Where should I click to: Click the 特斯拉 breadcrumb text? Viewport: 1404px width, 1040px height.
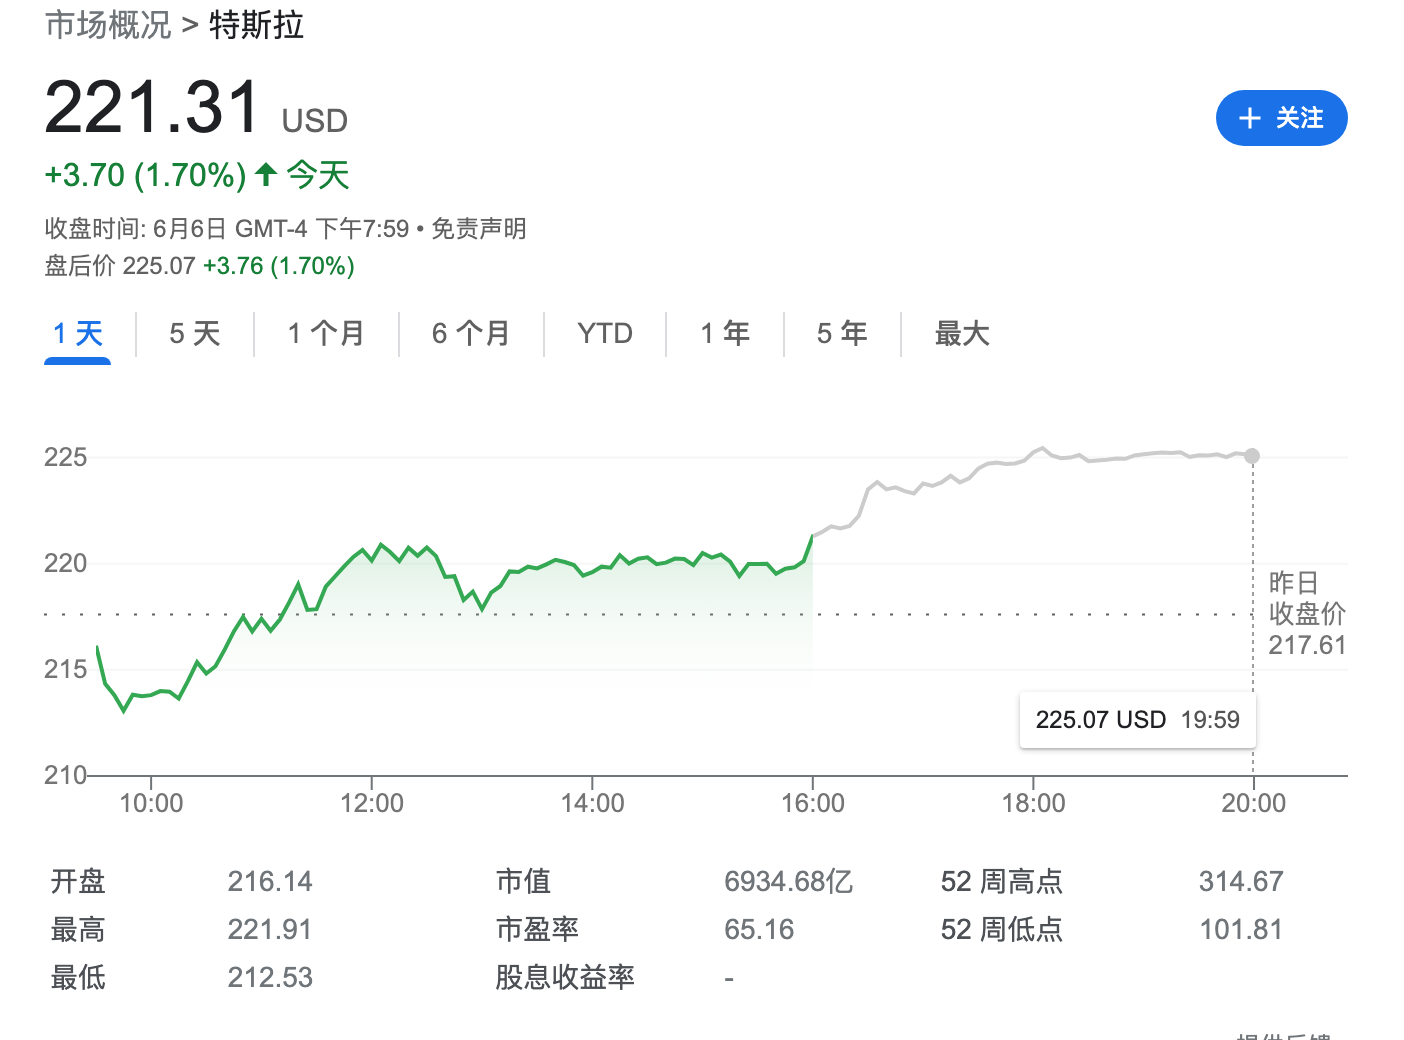pyautogui.click(x=256, y=24)
